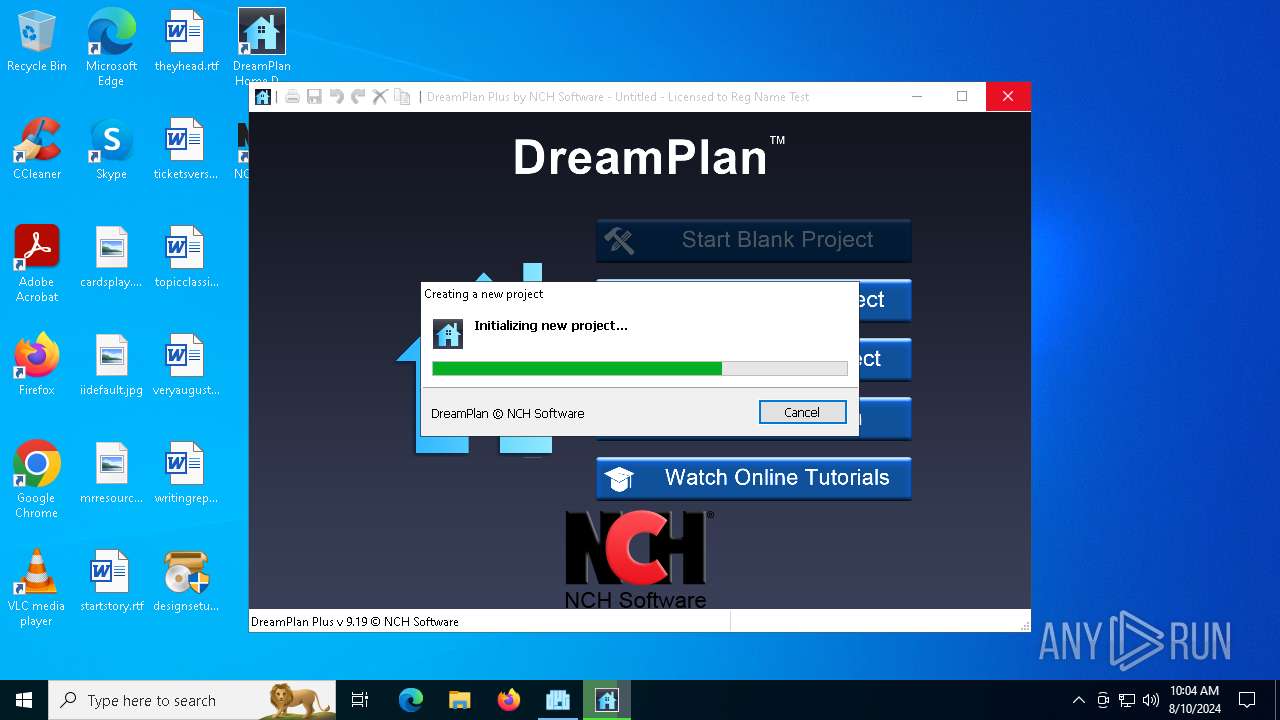Select topicclassi document on desktop
1280x720 pixels.
[x=186, y=258]
